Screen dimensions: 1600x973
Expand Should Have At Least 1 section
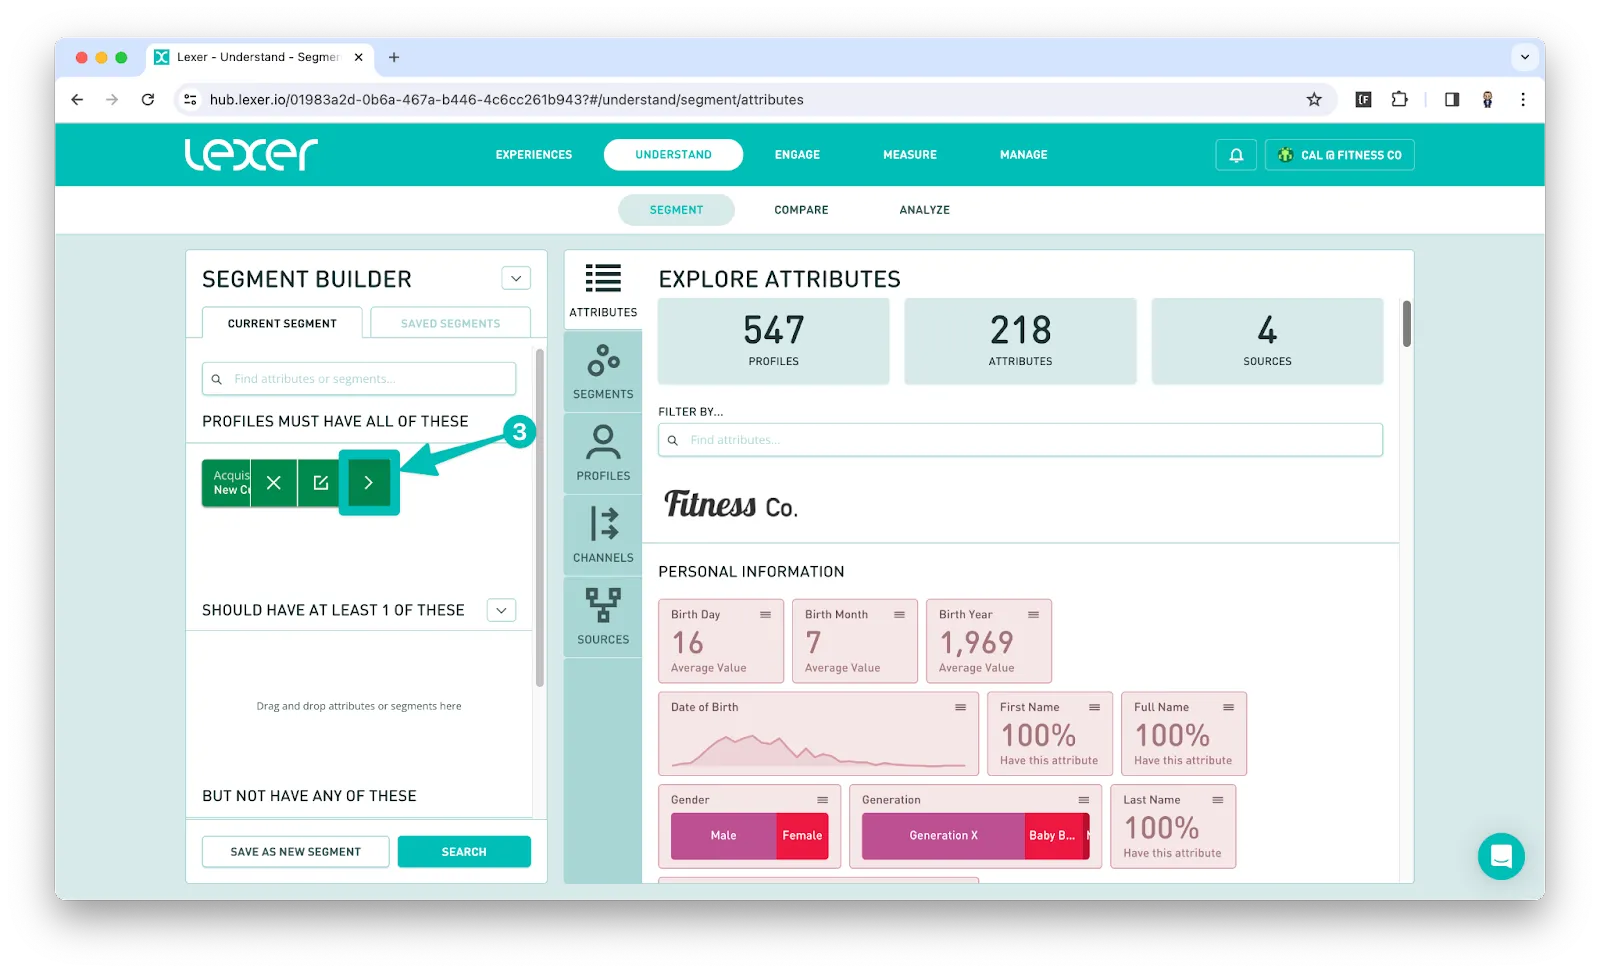[x=501, y=610]
